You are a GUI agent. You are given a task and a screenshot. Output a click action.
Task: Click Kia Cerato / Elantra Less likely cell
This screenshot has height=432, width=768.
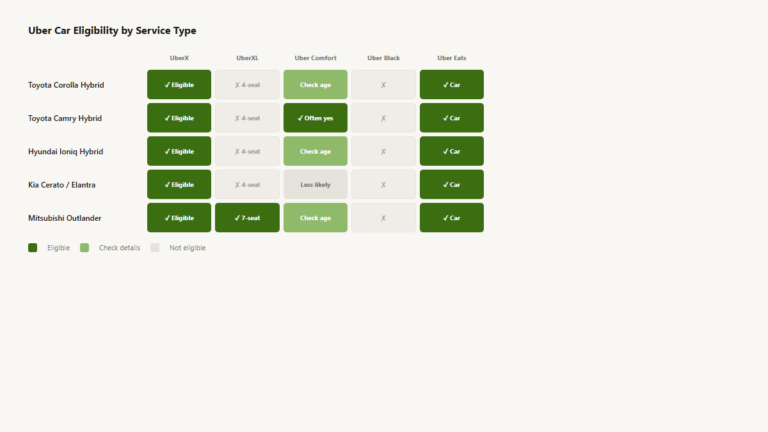(315, 184)
